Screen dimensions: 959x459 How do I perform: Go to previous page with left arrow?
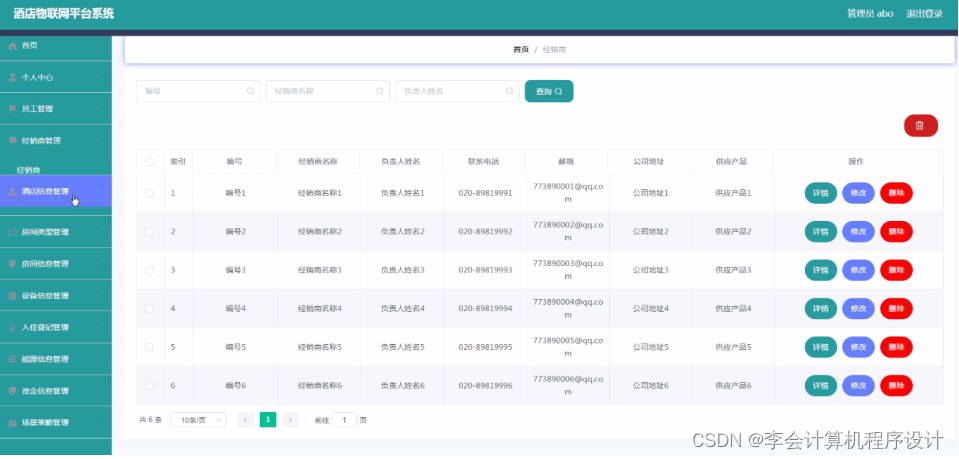pyautogui.click(x=245, y=420)
